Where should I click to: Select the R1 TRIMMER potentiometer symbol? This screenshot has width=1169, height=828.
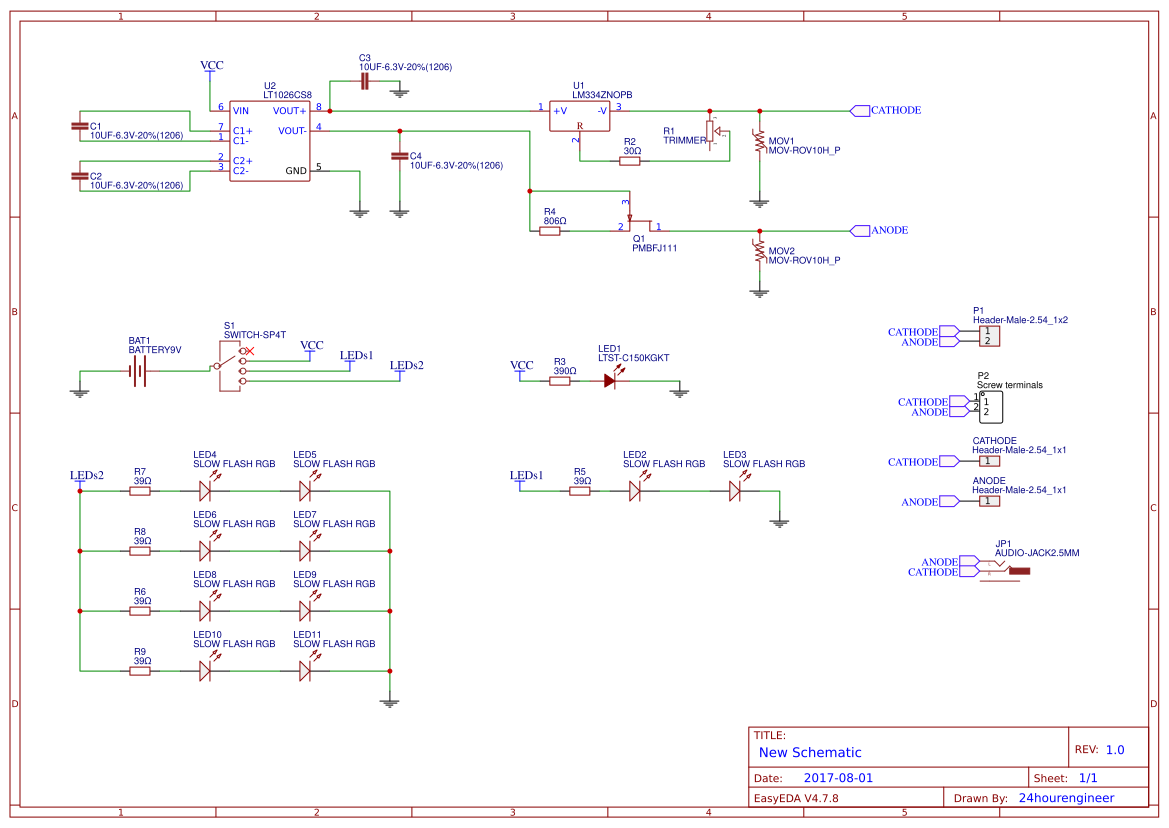click(710, 130)
